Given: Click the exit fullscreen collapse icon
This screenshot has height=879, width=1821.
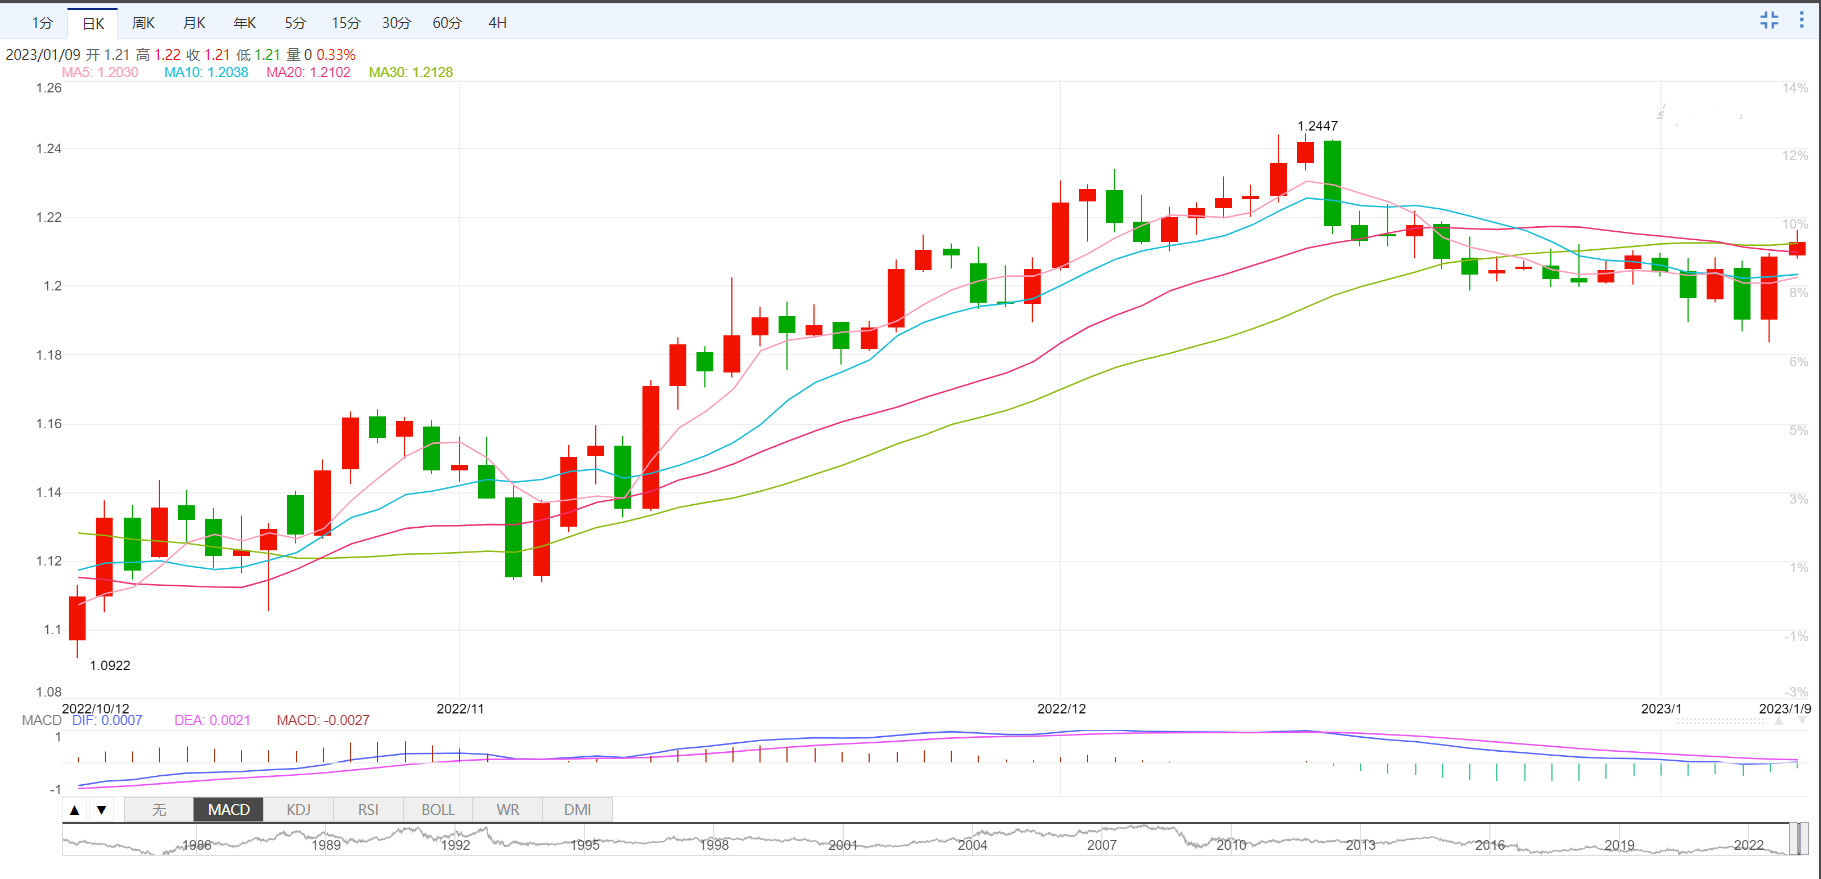Looking at the screenshot, I should pos(1769,20).
